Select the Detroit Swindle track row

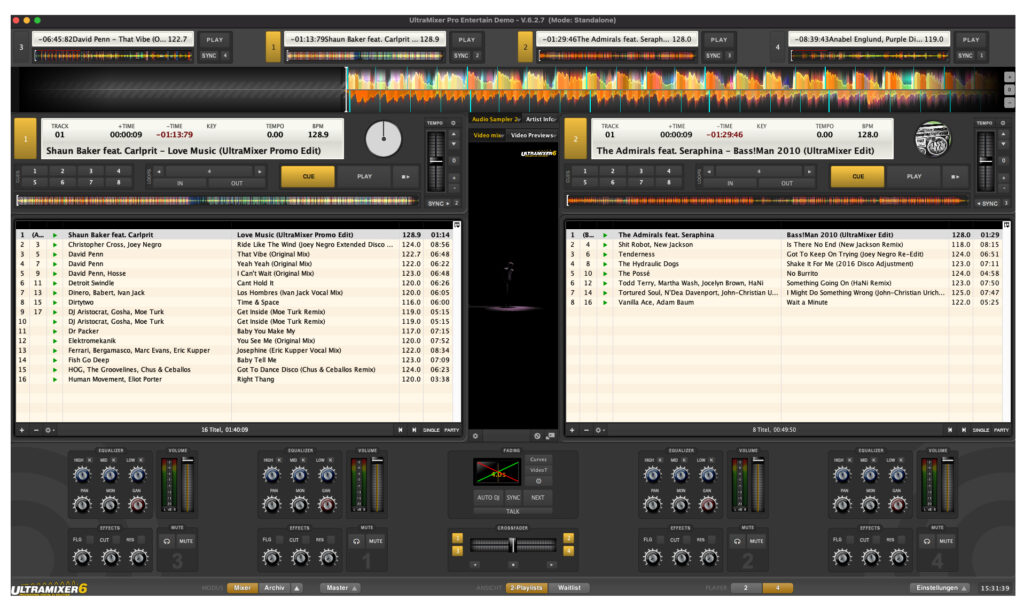click(100, 283)
